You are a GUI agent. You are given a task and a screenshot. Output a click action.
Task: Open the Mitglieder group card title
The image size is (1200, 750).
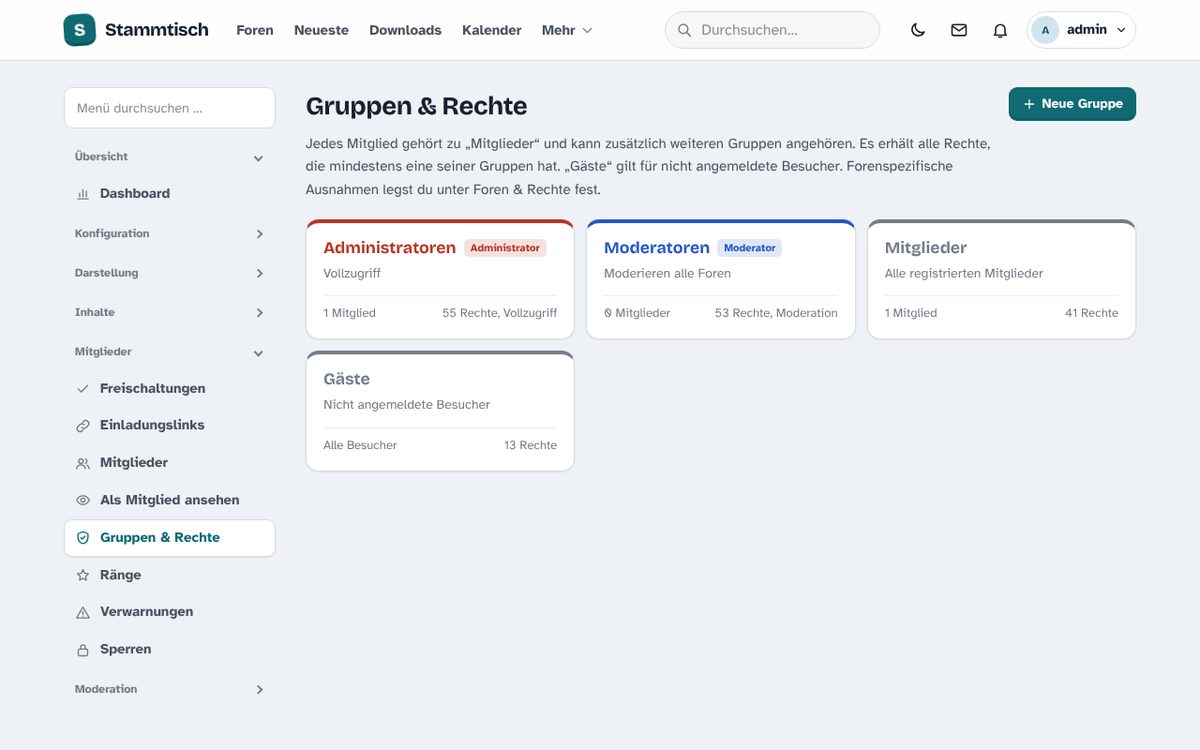tap(926, 248)
